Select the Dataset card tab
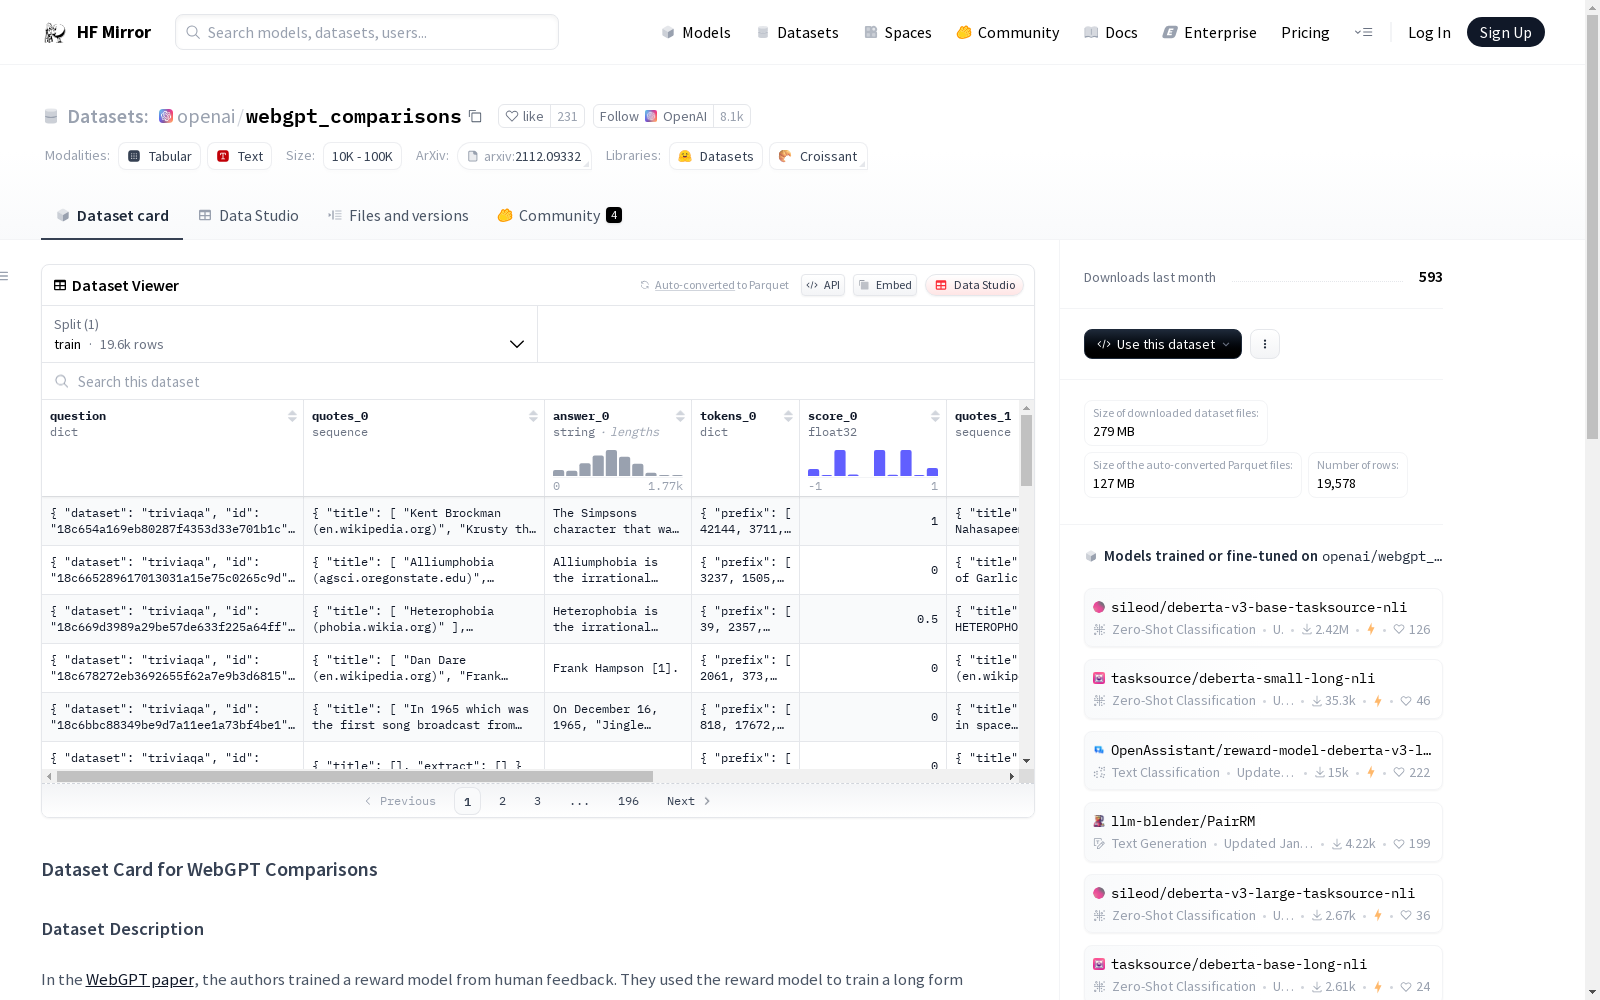This screenshot has height=1000, width=1600. [x=112, y=215]
